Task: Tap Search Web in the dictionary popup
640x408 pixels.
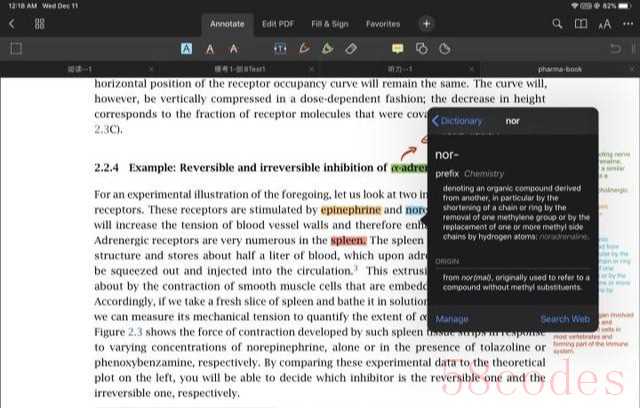Action: (565, 319)
